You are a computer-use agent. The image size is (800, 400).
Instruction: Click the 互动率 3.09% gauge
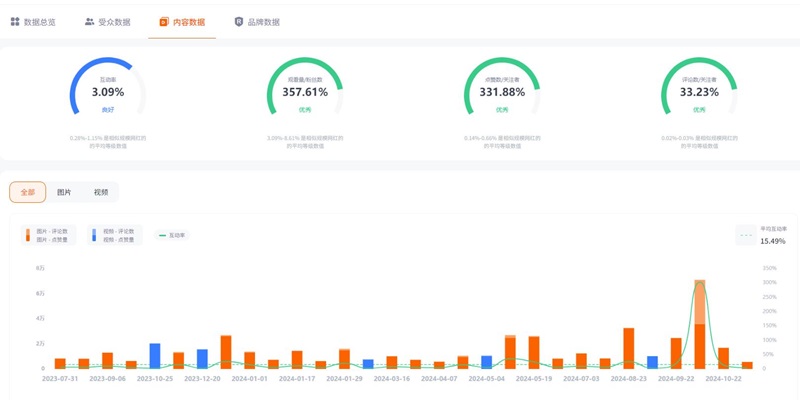pos(108,92)
